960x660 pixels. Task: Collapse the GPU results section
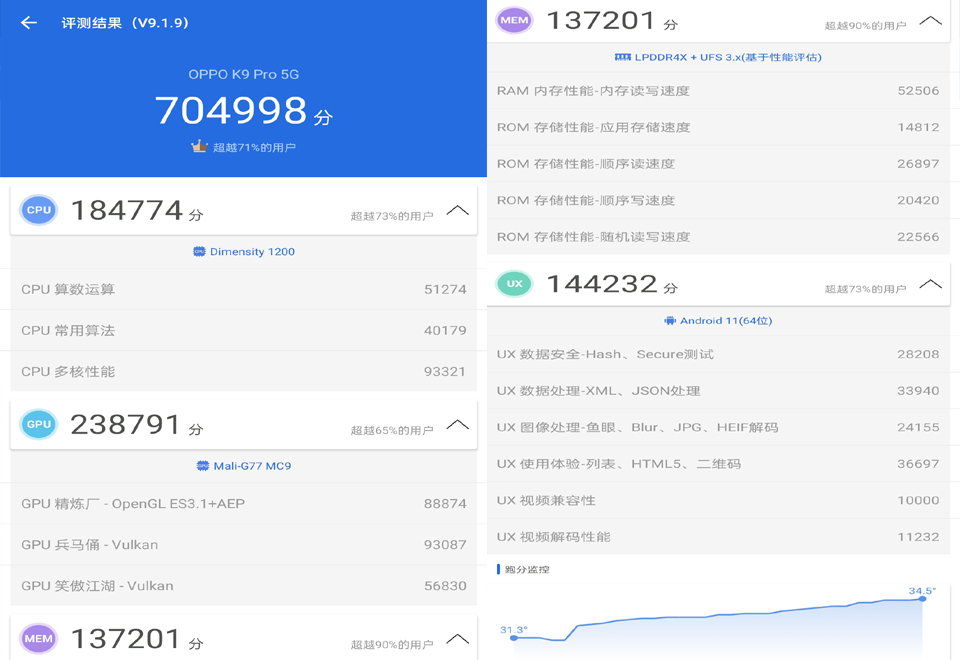point(458,423)
